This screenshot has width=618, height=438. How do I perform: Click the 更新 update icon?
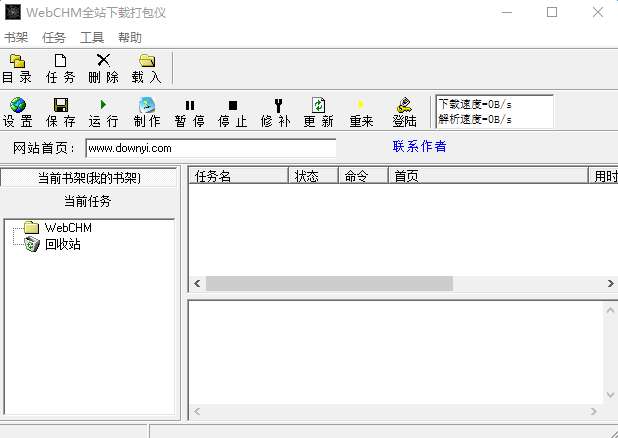318,105
